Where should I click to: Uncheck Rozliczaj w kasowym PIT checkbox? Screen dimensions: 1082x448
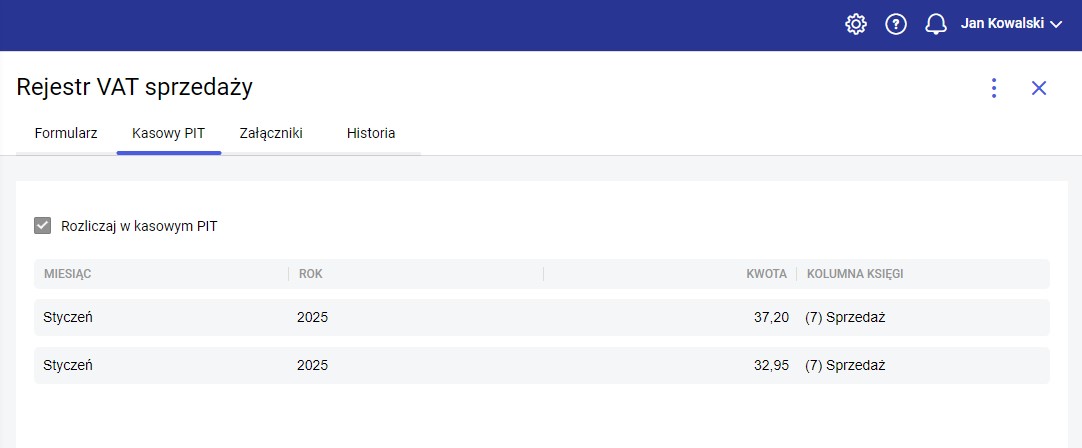[42, 226]
